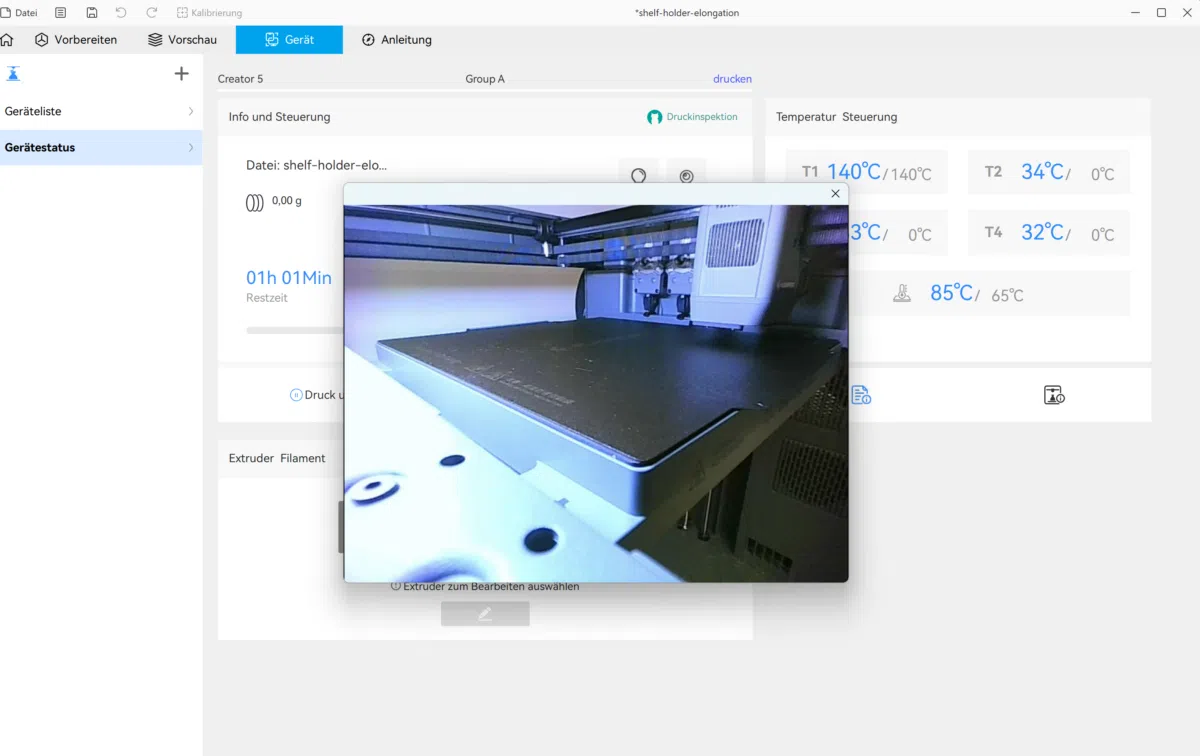
Task: Expand the Geräteliste chevron arrow
Action: (191, 111)
